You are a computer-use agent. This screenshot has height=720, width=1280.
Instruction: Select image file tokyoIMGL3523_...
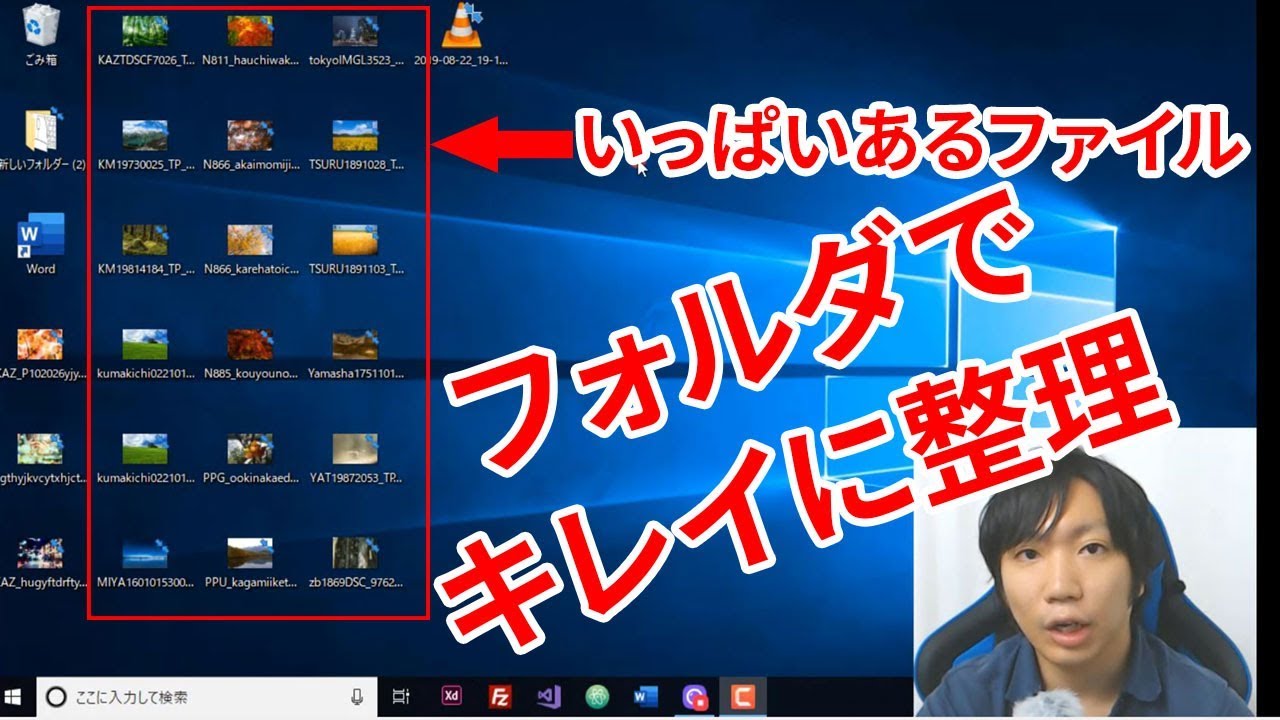(x=356, y=40)
